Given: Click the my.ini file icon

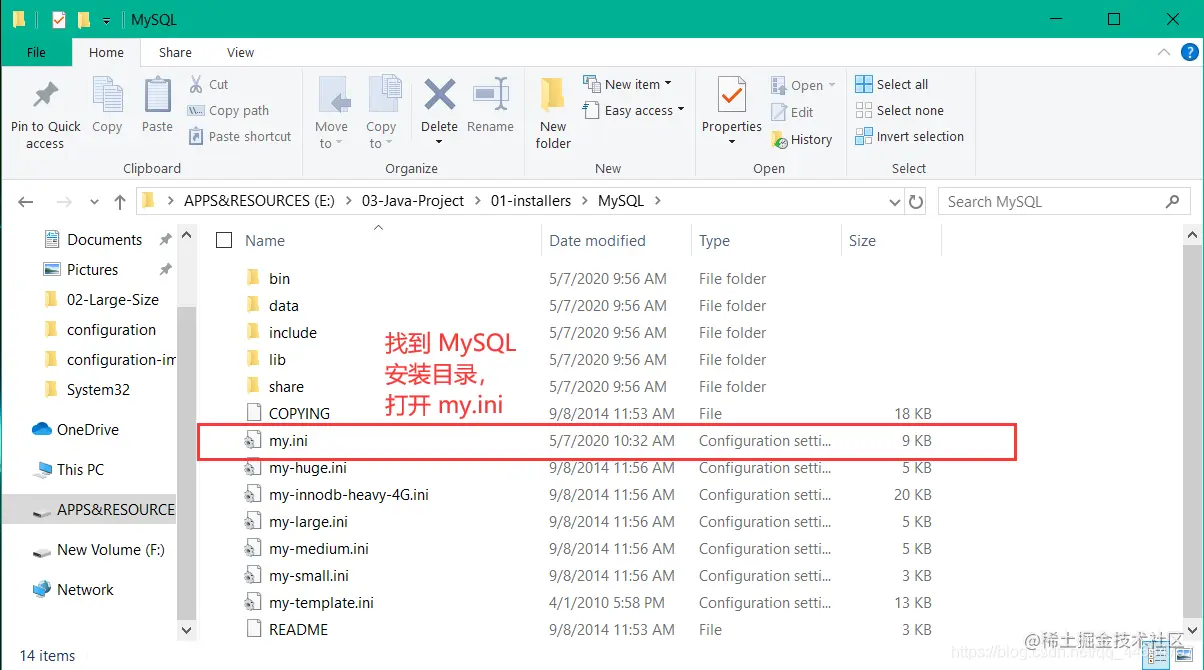Looking at the screenshot, I should 253,440.
